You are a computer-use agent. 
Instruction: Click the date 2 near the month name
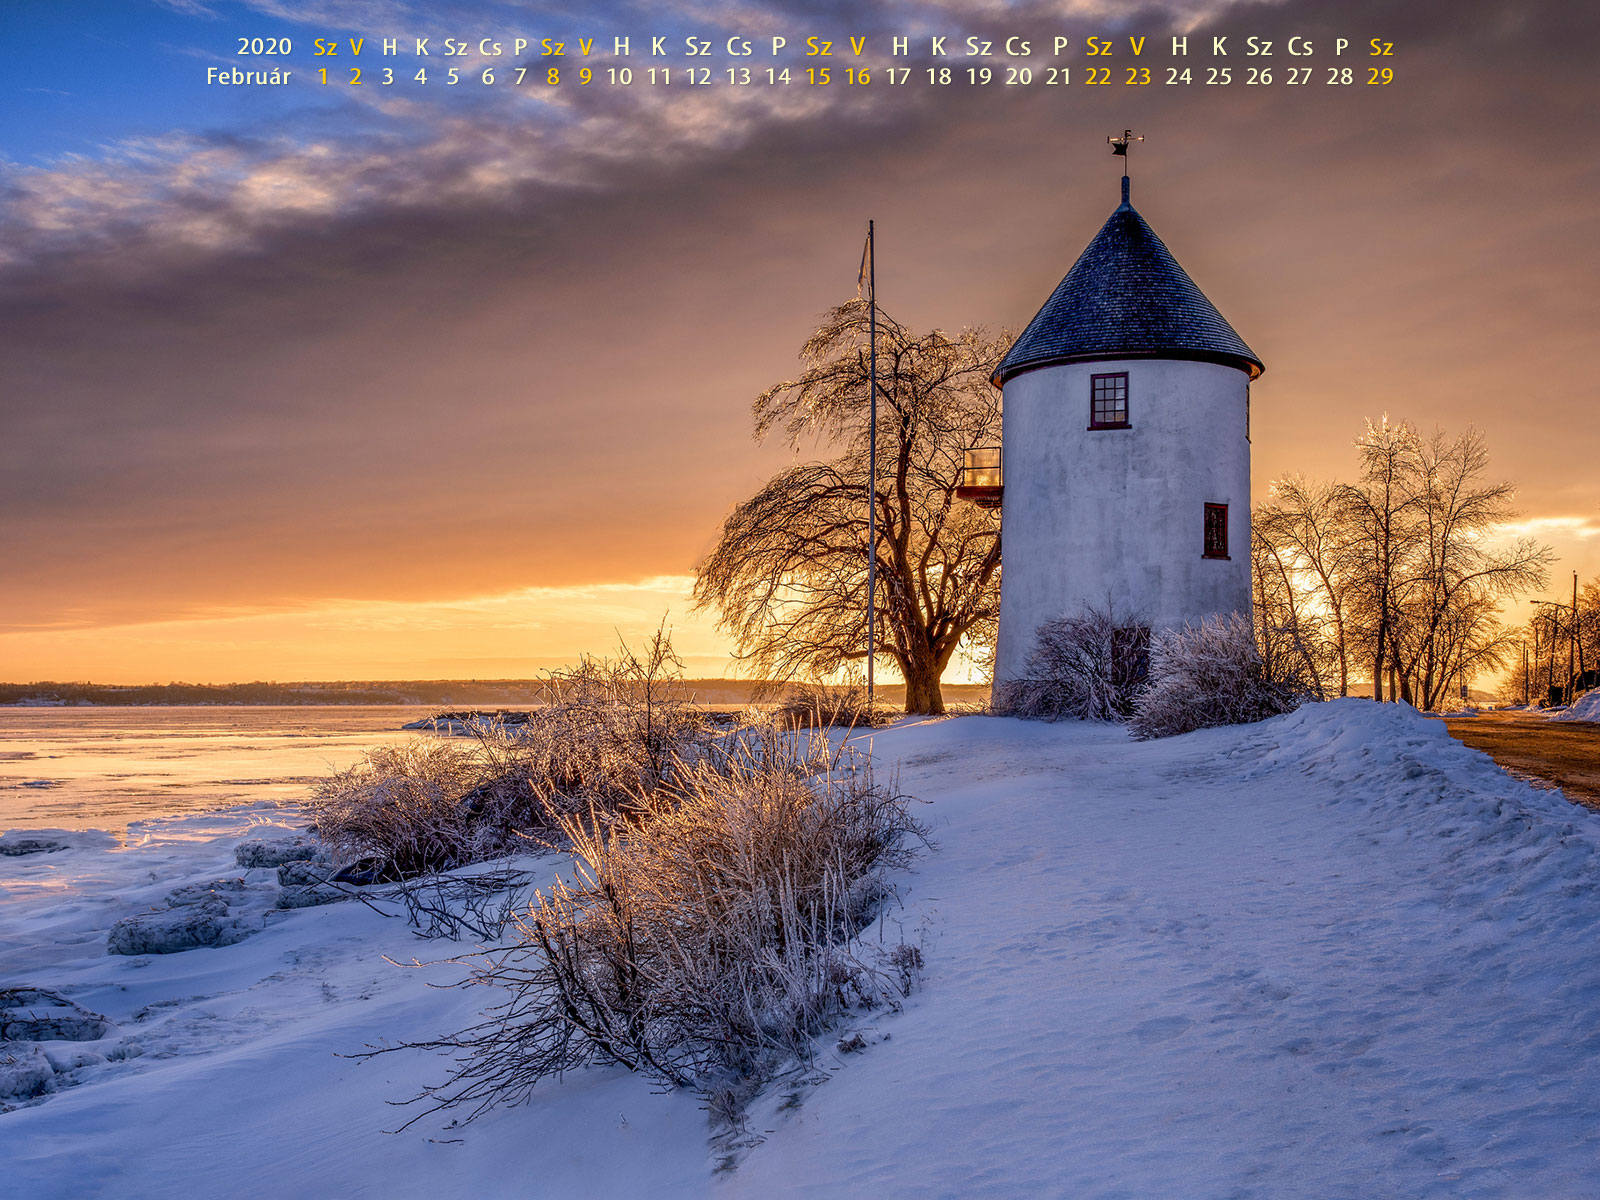tap(356, 74)
